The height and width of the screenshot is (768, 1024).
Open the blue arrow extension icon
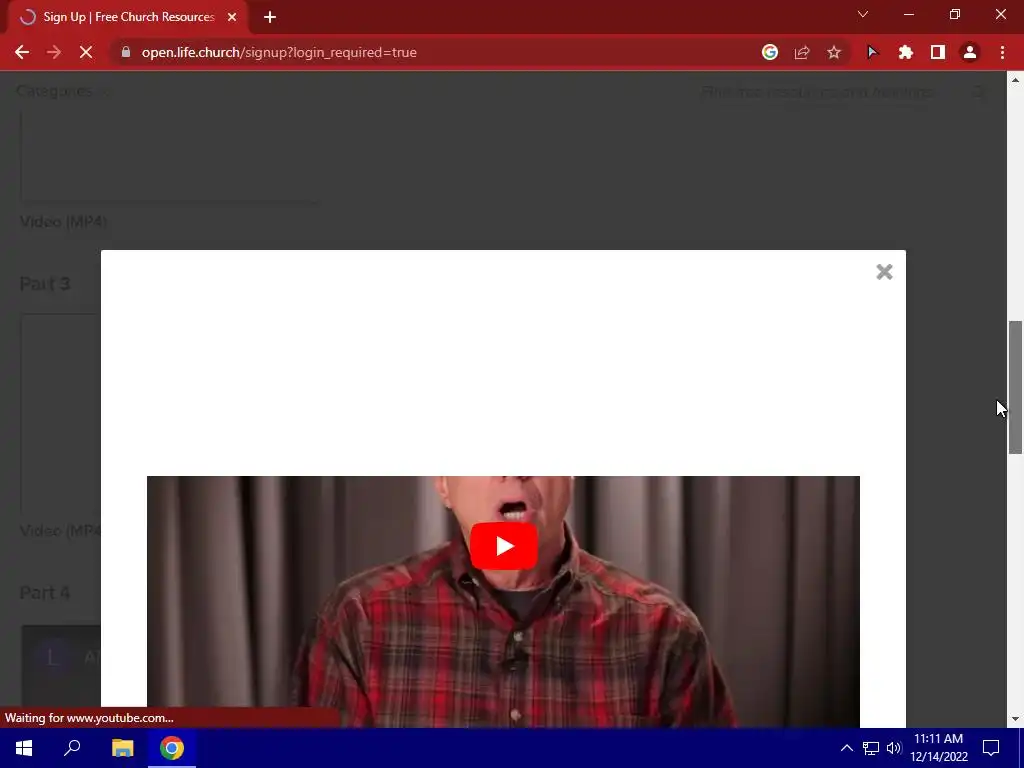(x=872, y=52)
